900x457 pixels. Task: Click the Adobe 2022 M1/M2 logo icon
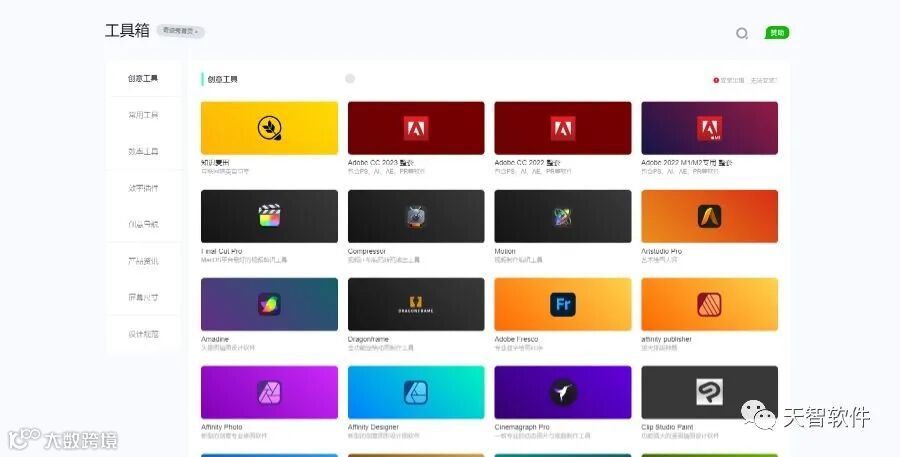tap(709, 128)
